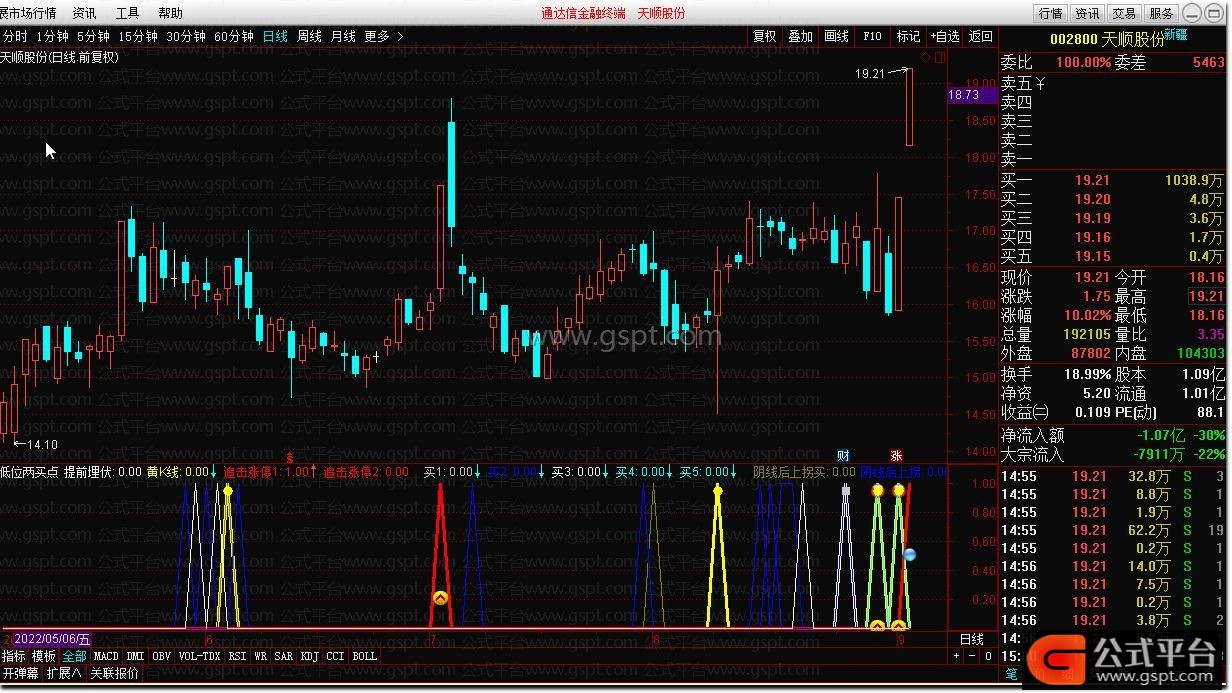Click the stock name 002800 天顺股份
Viewport: 1232px width, 693px height.
(x=1107, y=39)
